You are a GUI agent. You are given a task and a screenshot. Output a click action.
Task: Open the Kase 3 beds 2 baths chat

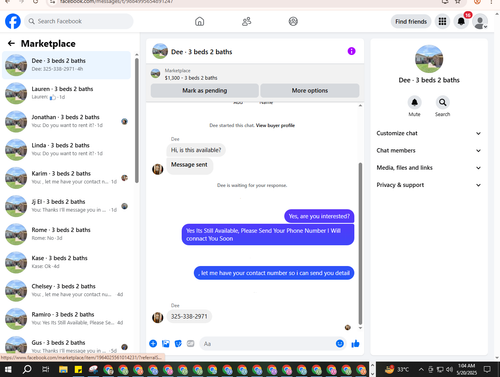coord(67,262)
